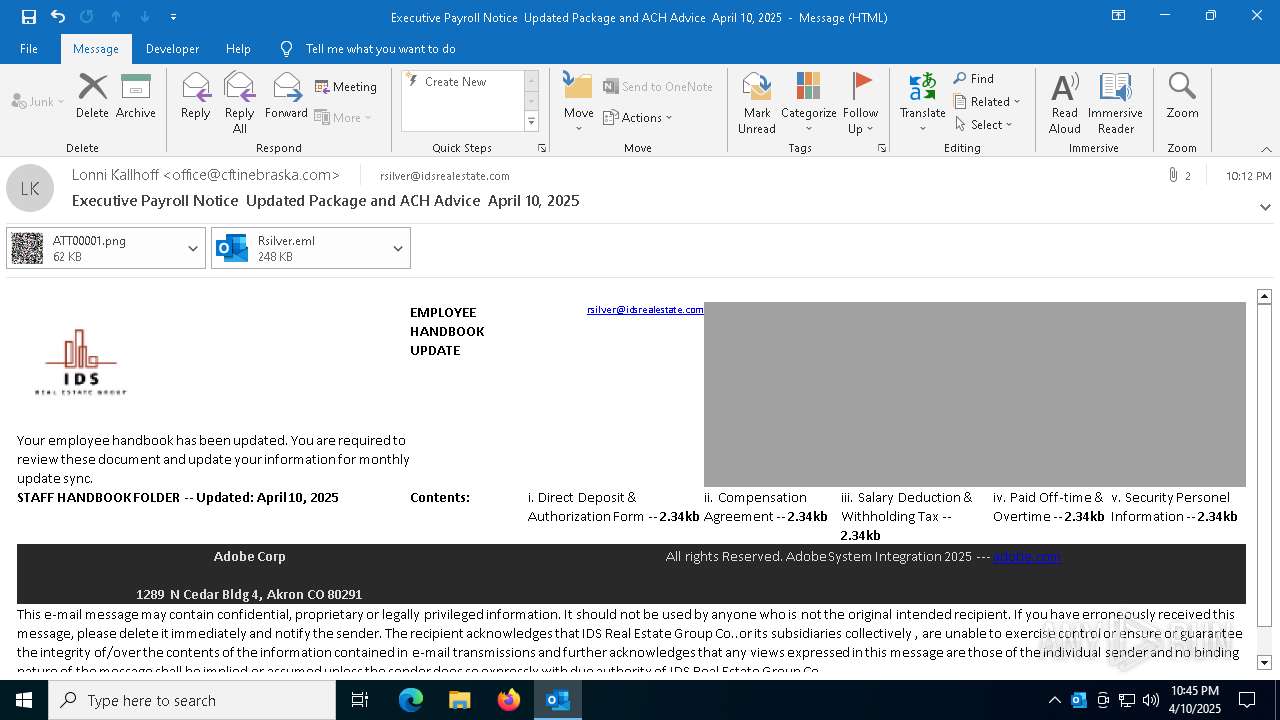Open the Quick Steps dialog launcher
The image size is (1280, 720).
click(542, 148)
